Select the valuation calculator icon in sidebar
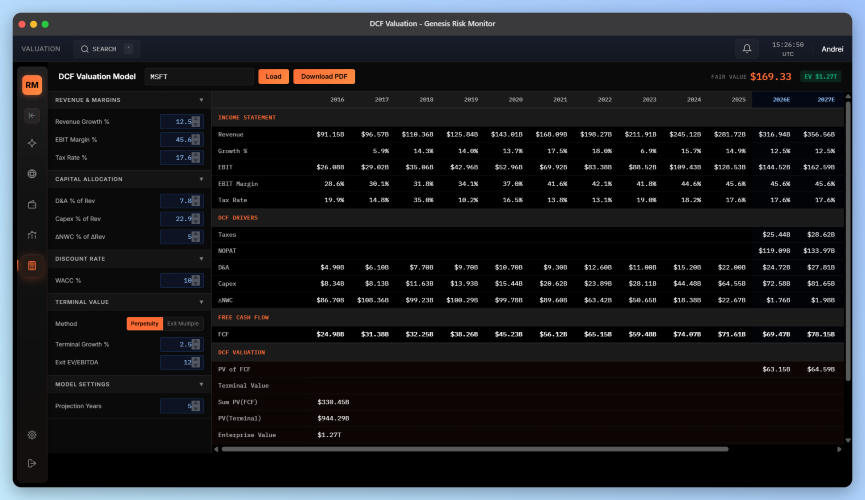 [32, 265]
